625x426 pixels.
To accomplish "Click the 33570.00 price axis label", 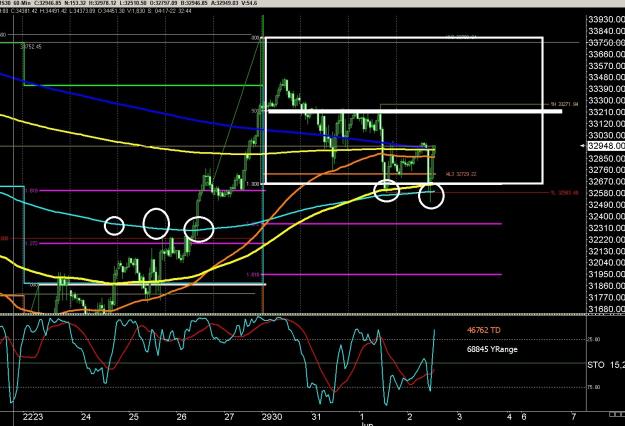I will (x=606, y=66).
